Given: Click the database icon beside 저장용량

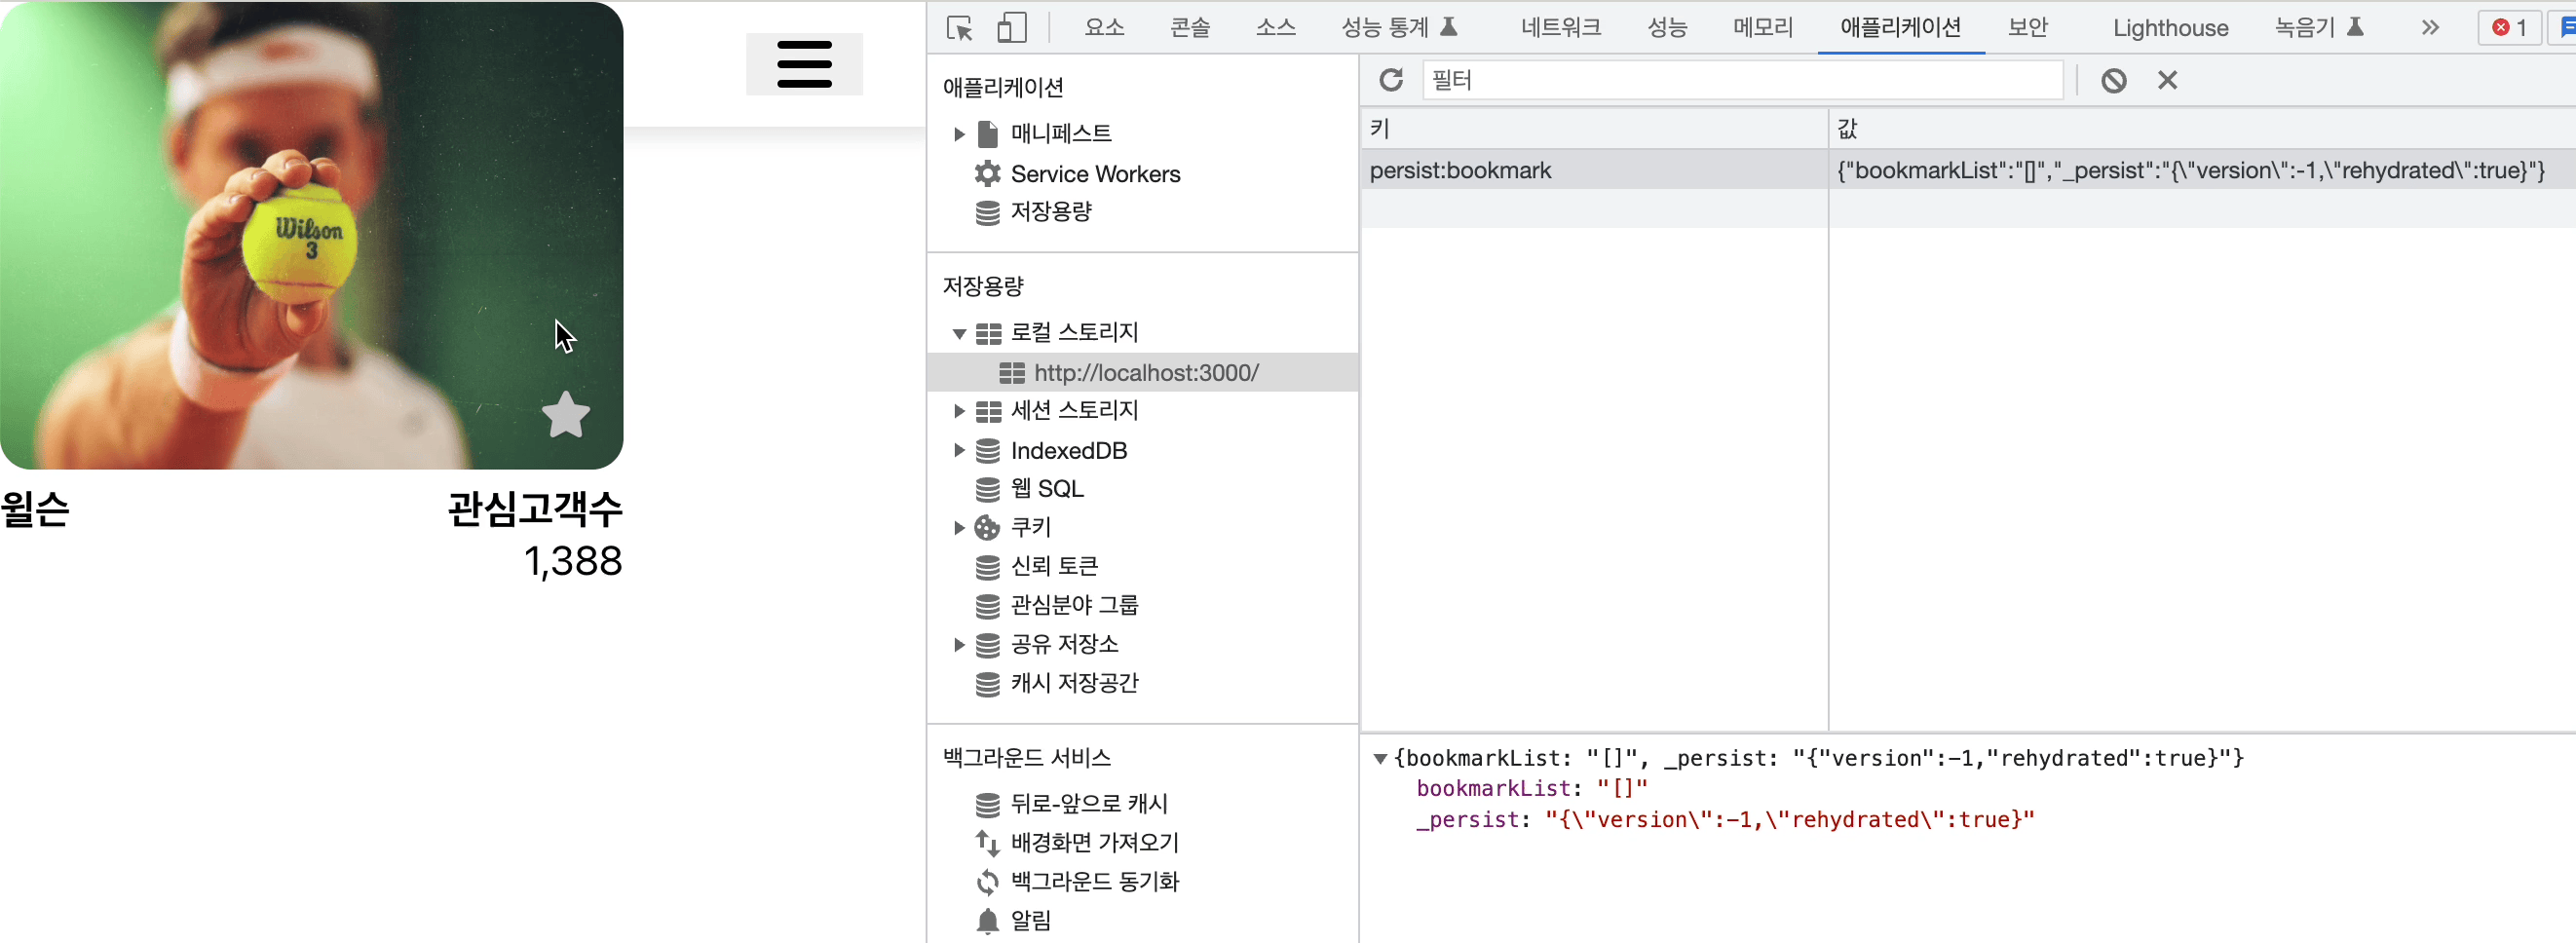Looking at the screenshot, I should tap(987, 212).
